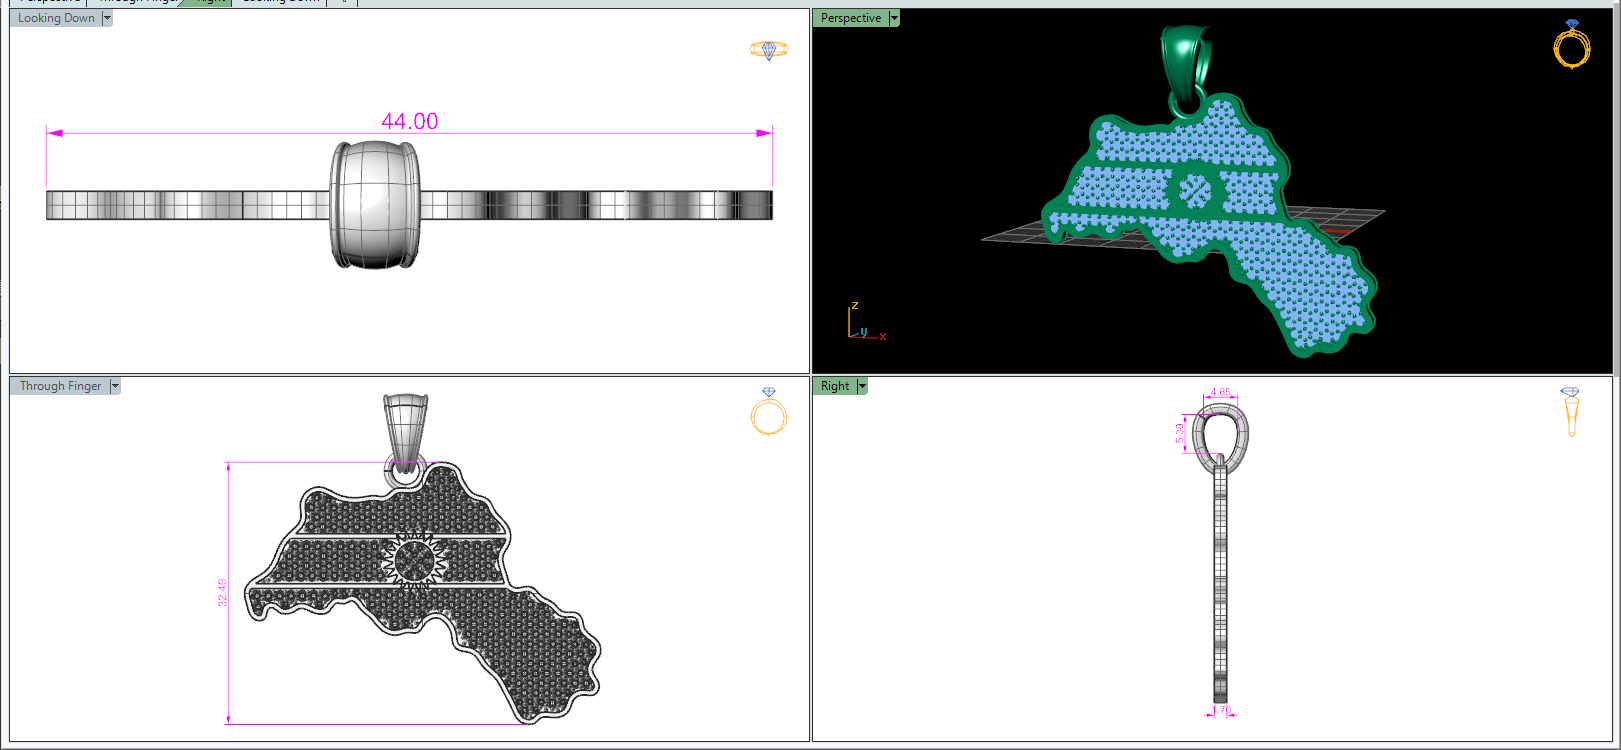Activate the Looking Down viewport title
Viewport: 1621px width, 750px height.
pyautogui.click(x=56, y=18)
